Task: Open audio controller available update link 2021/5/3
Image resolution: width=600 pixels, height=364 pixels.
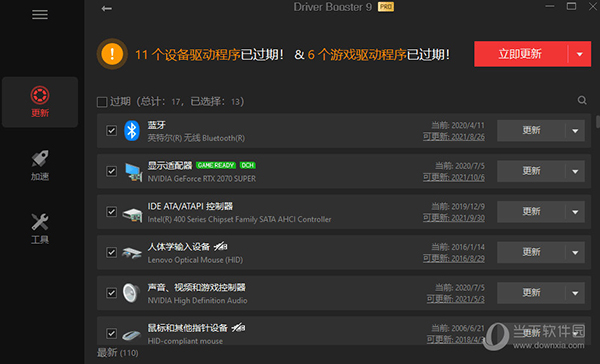Action: point(456,299)
